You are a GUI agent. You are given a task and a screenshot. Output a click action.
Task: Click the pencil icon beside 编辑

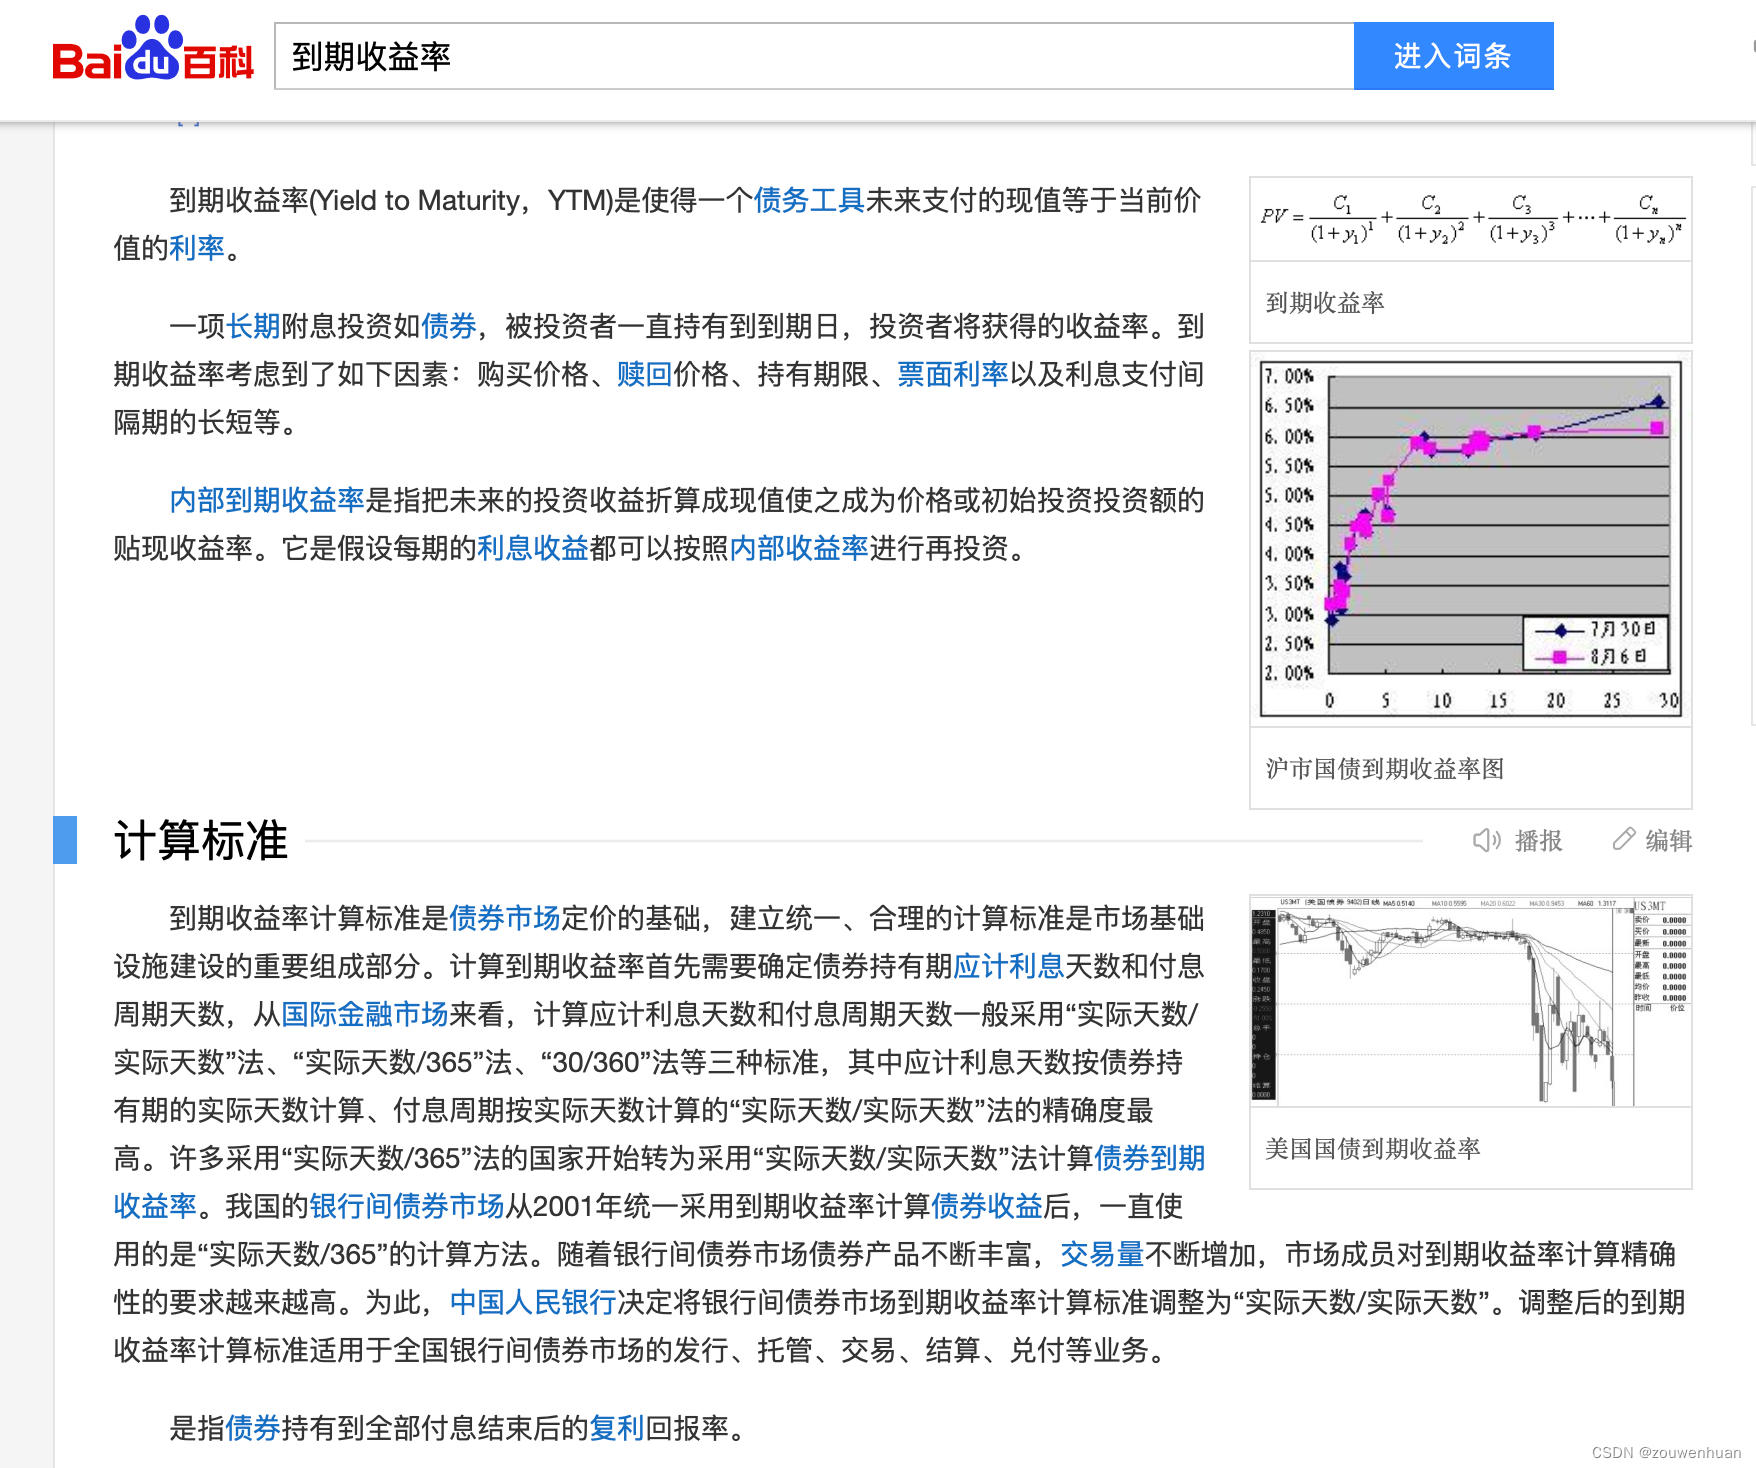1624,839
